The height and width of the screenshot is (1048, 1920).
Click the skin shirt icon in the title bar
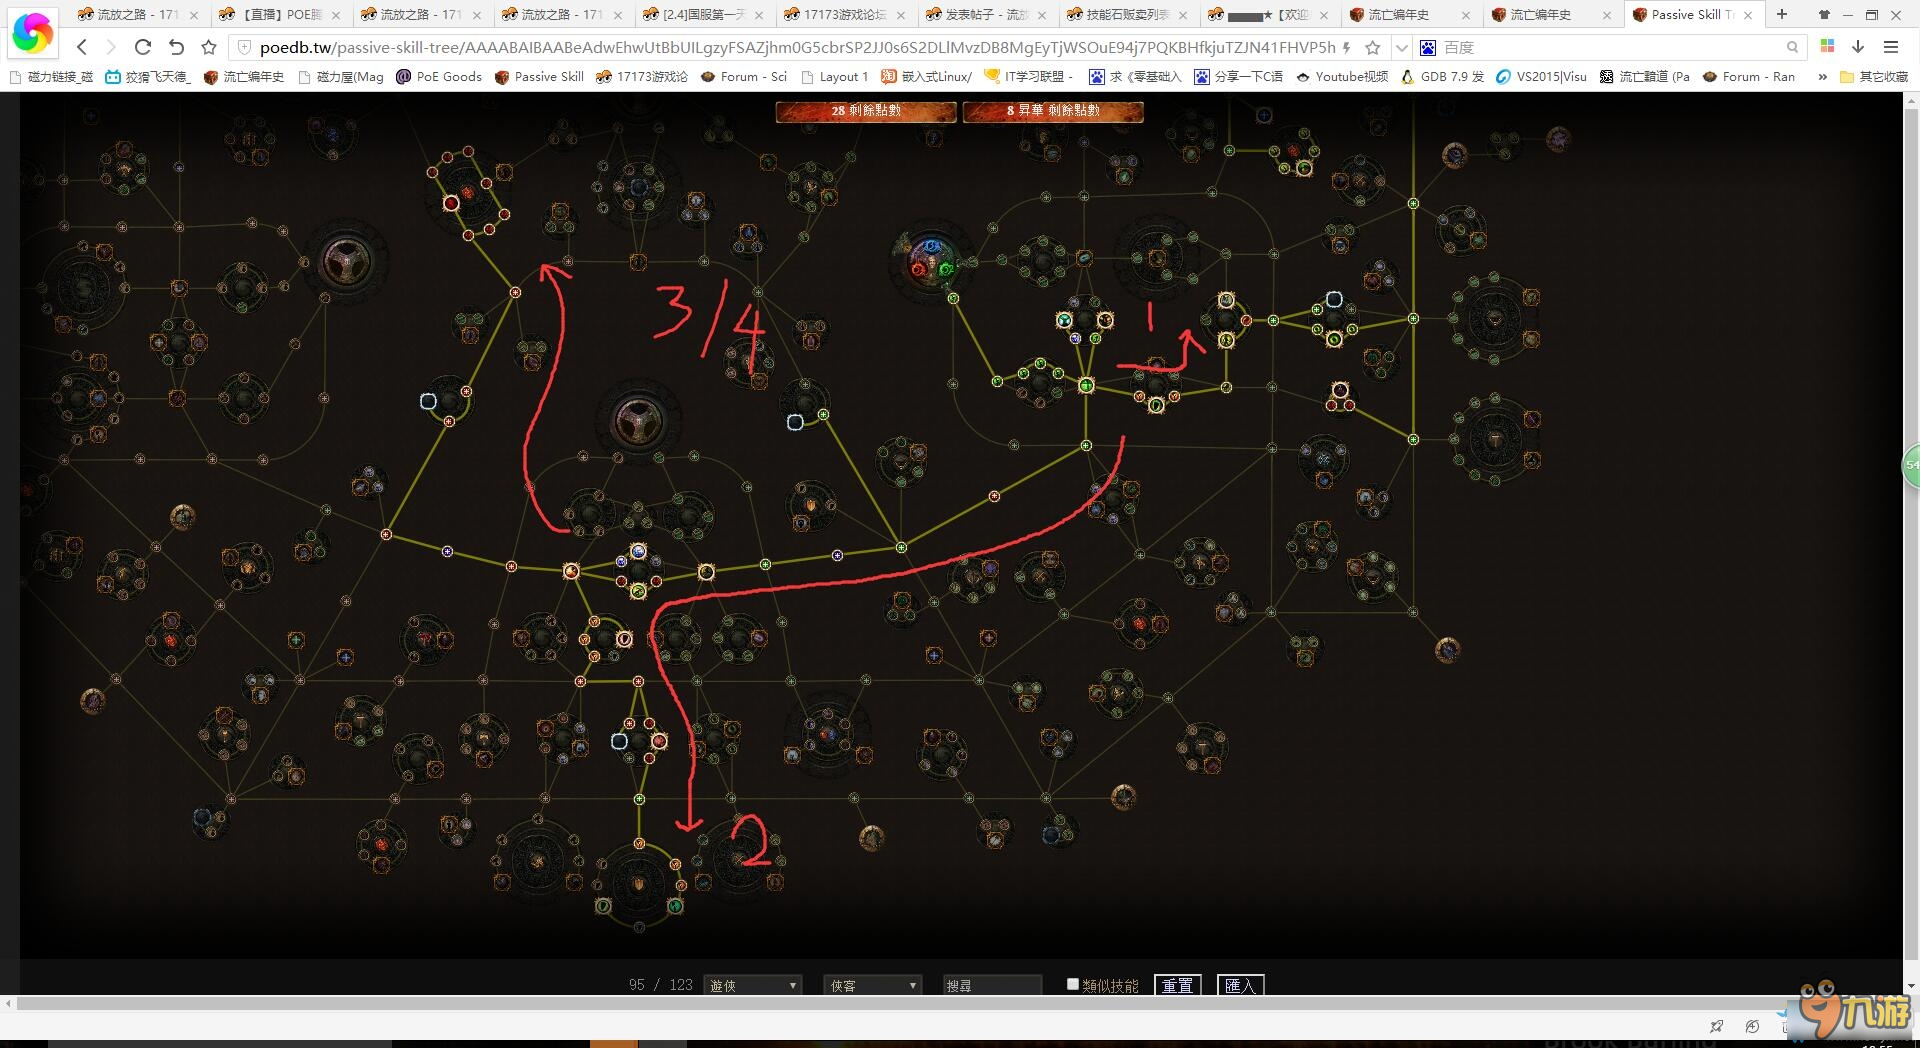[1824, 15]
